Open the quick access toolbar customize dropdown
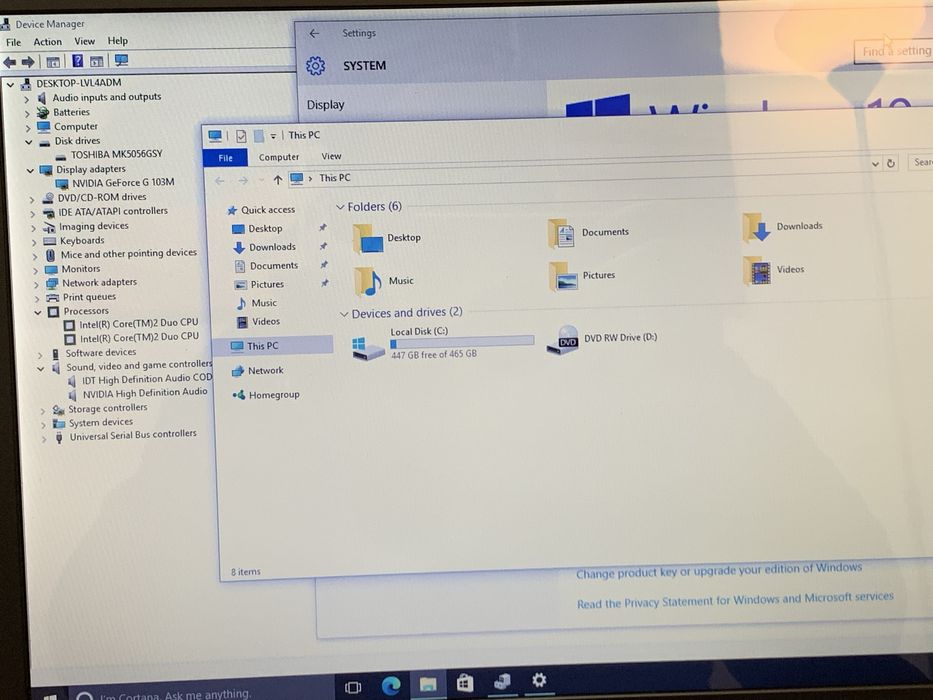The height and width of the screenshot is (700, 933). [273, 136]
